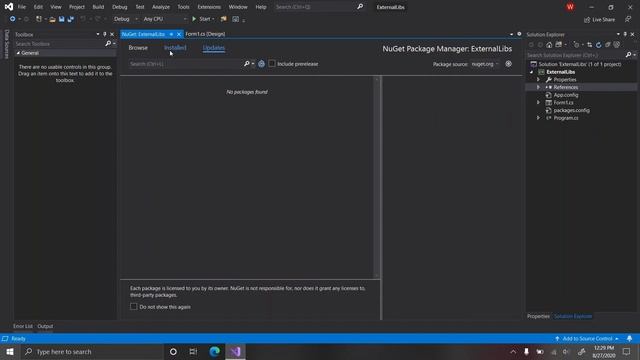Click the Search Solution Explorer field
The image size is (640, 360).
tap(576, 55)
